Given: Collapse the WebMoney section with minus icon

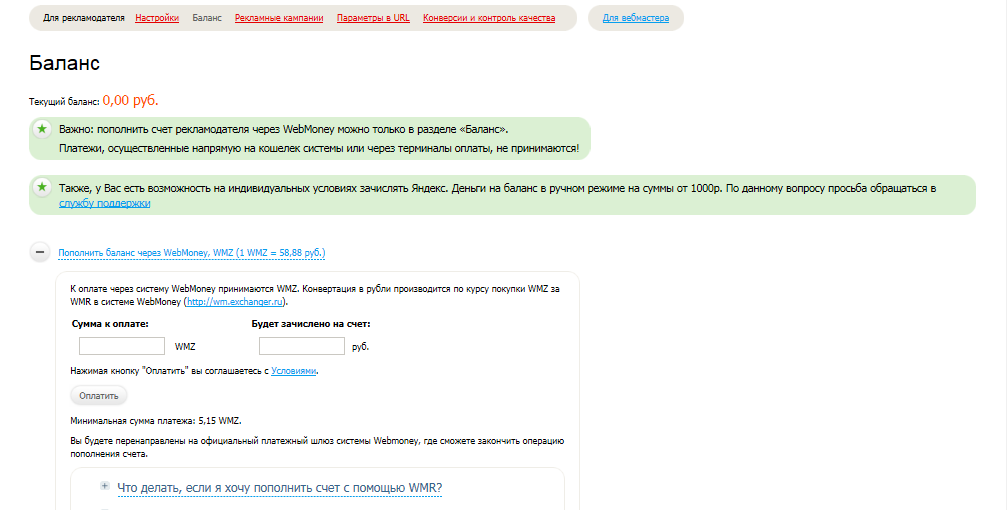Looking at the screenshot, I should [x=40, y=252].
